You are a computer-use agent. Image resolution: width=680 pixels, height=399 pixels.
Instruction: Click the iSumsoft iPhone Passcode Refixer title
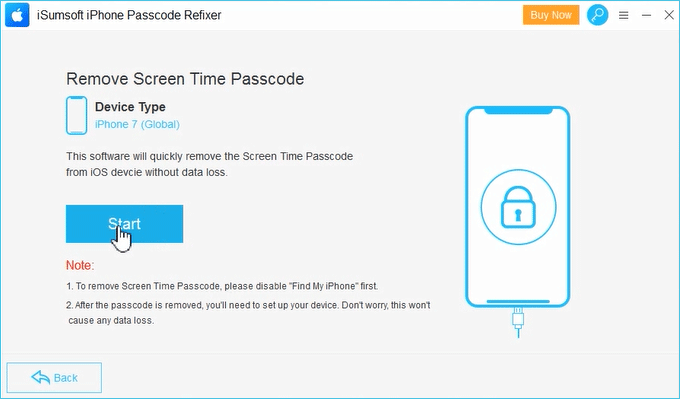tap(129, 15)
